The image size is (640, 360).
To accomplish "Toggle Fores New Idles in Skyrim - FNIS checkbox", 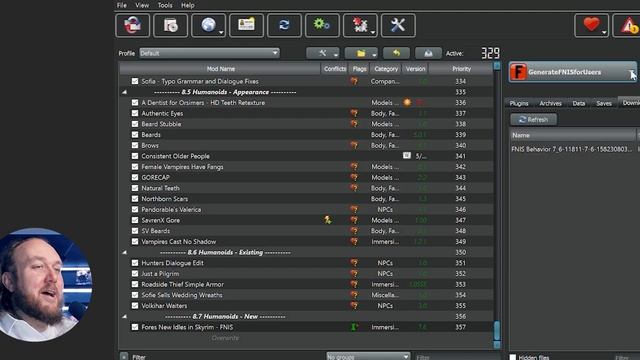I will pyautogui.click(x=135, y=327).
